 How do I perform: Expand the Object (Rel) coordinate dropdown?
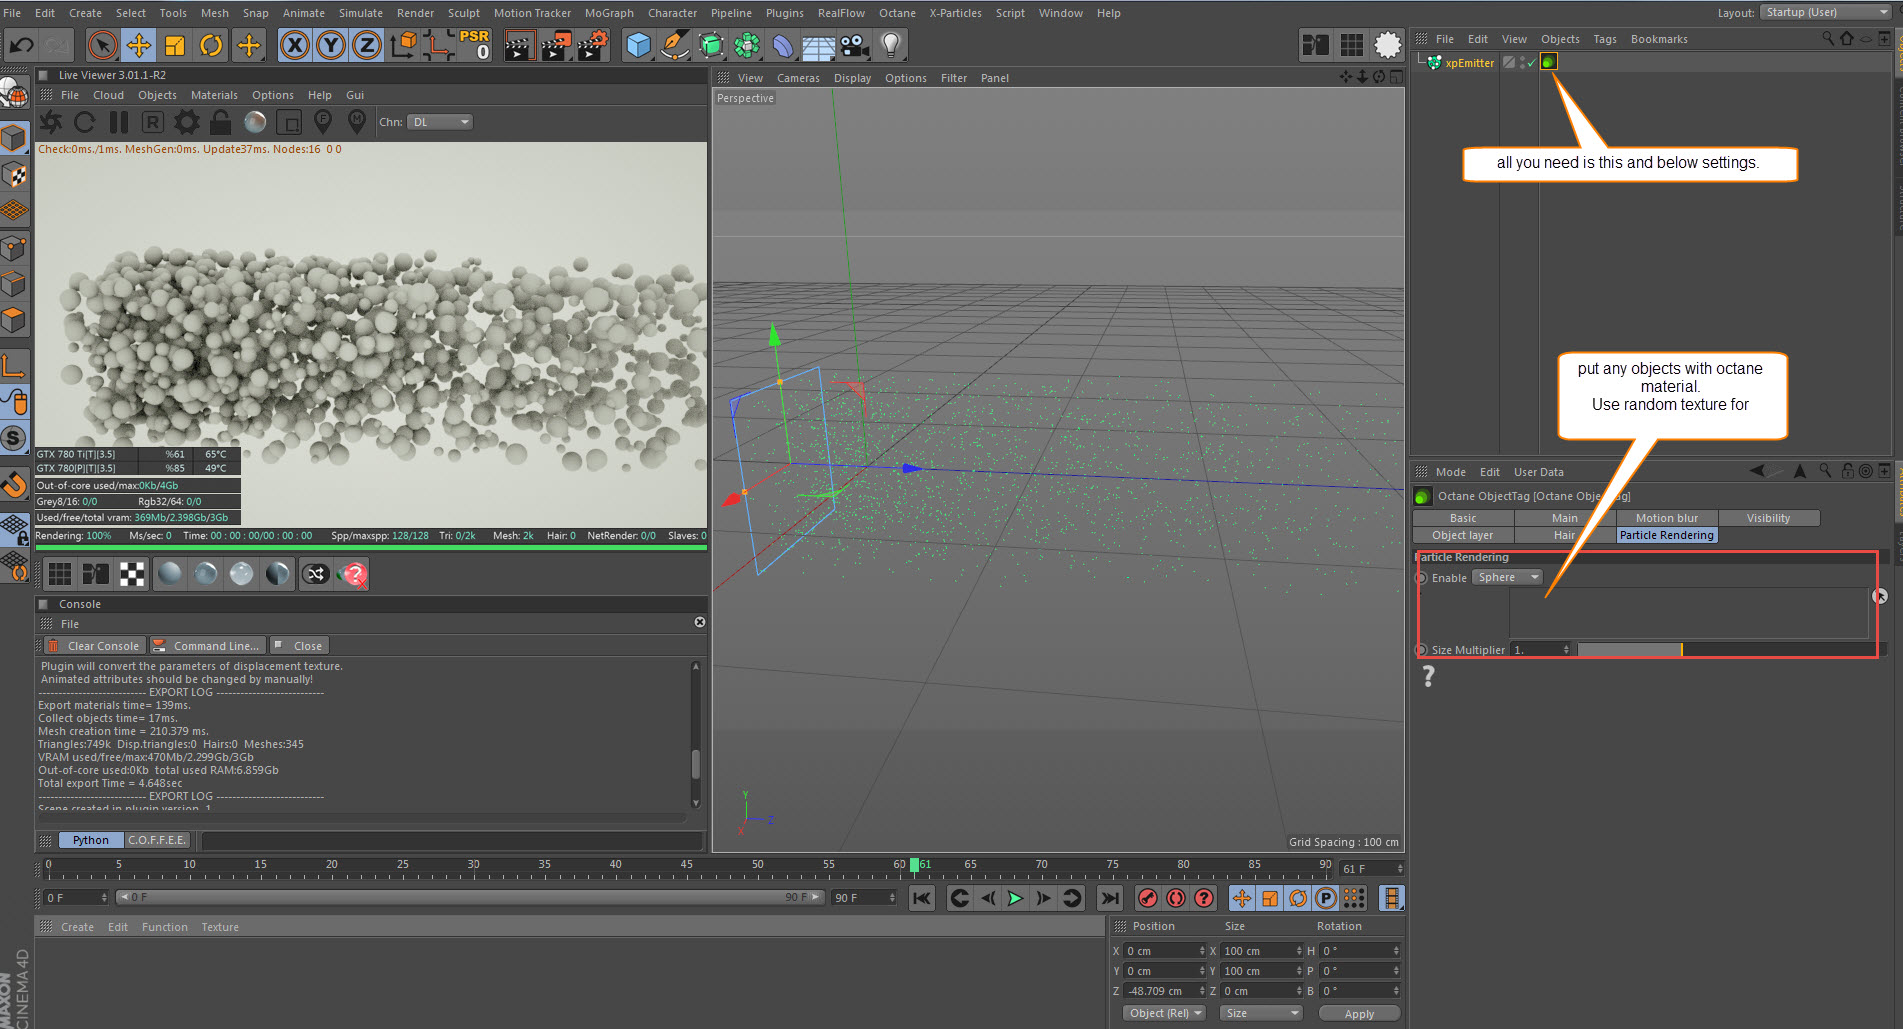pos(1165,1013)
